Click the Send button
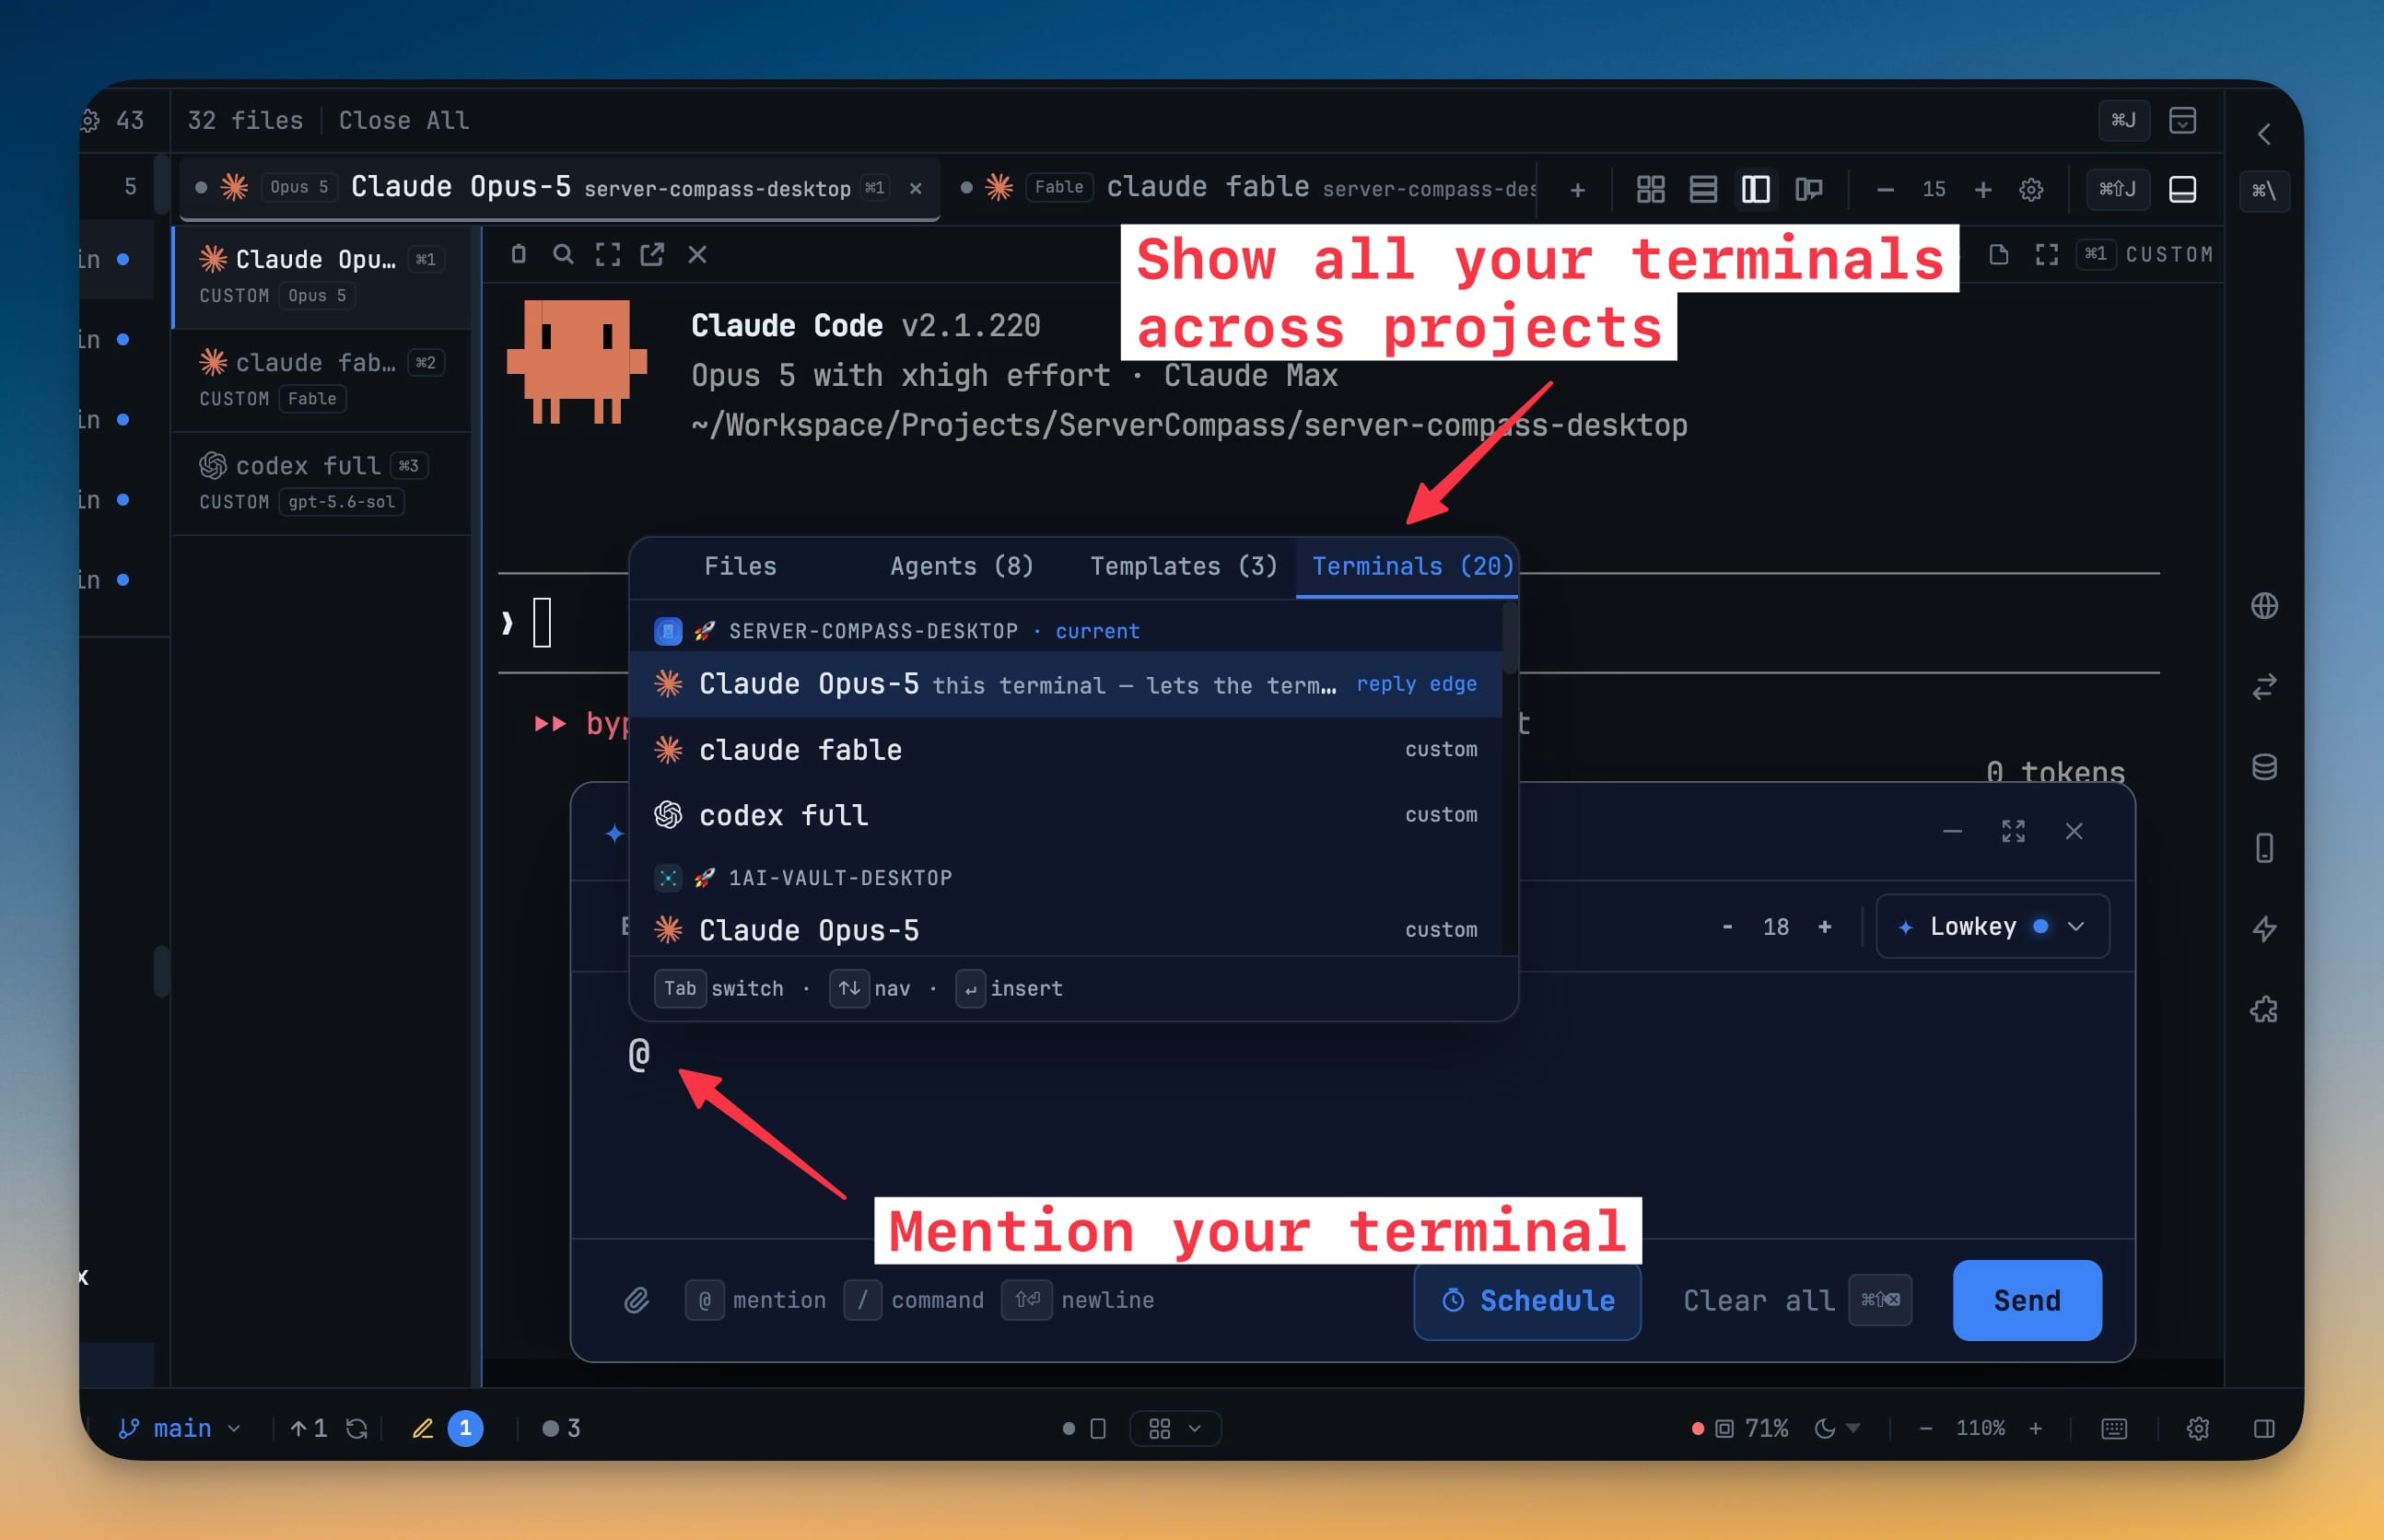This screenshot has width=2384, height=1540. coord(2027,1300)
